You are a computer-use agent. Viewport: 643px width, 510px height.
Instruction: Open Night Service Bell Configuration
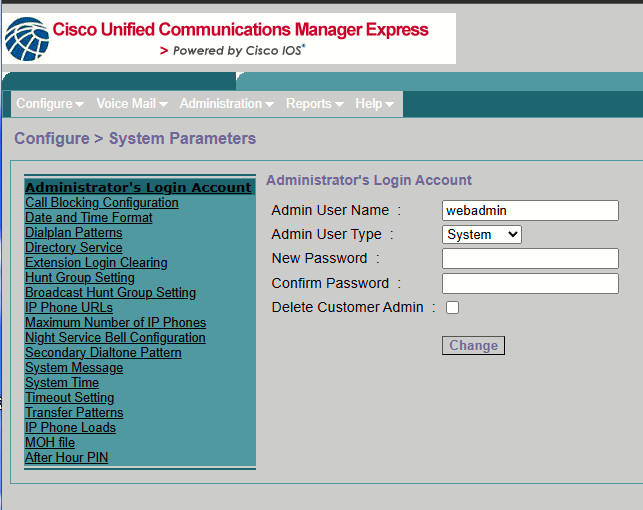[x=115, y=338]
